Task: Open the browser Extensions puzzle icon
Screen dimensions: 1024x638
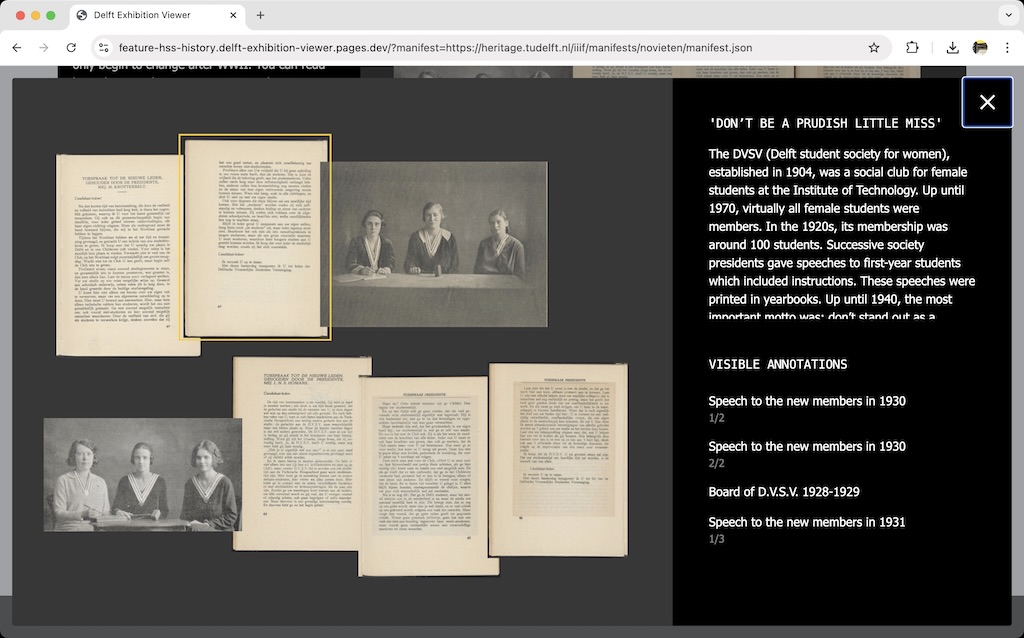Action: [x=912, y=48]
